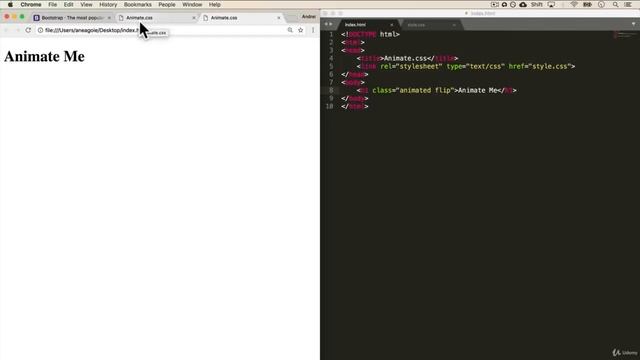Click the screen recording menu bar icon
This screenshot has height=360, width=640.
(x=495, y=4)
